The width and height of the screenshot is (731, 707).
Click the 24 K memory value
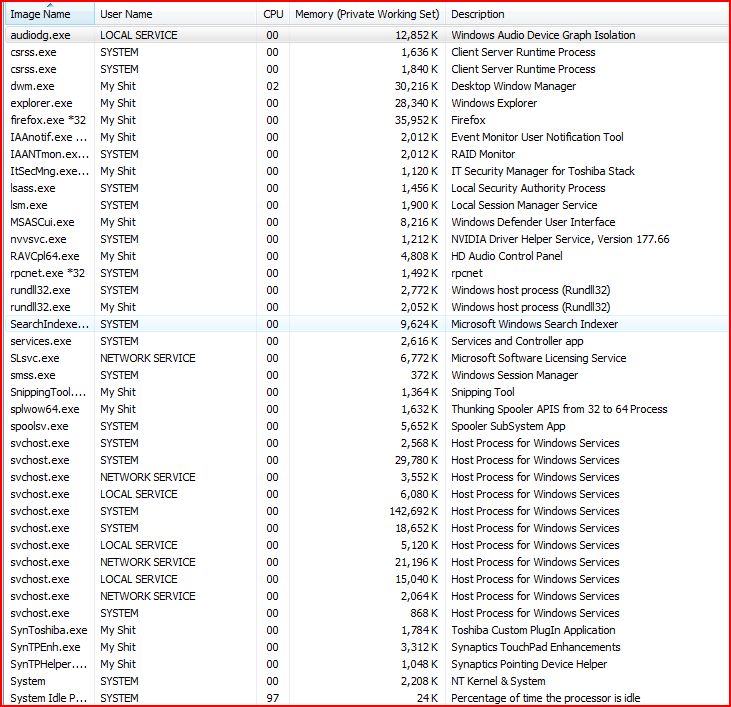pos(428,698)
